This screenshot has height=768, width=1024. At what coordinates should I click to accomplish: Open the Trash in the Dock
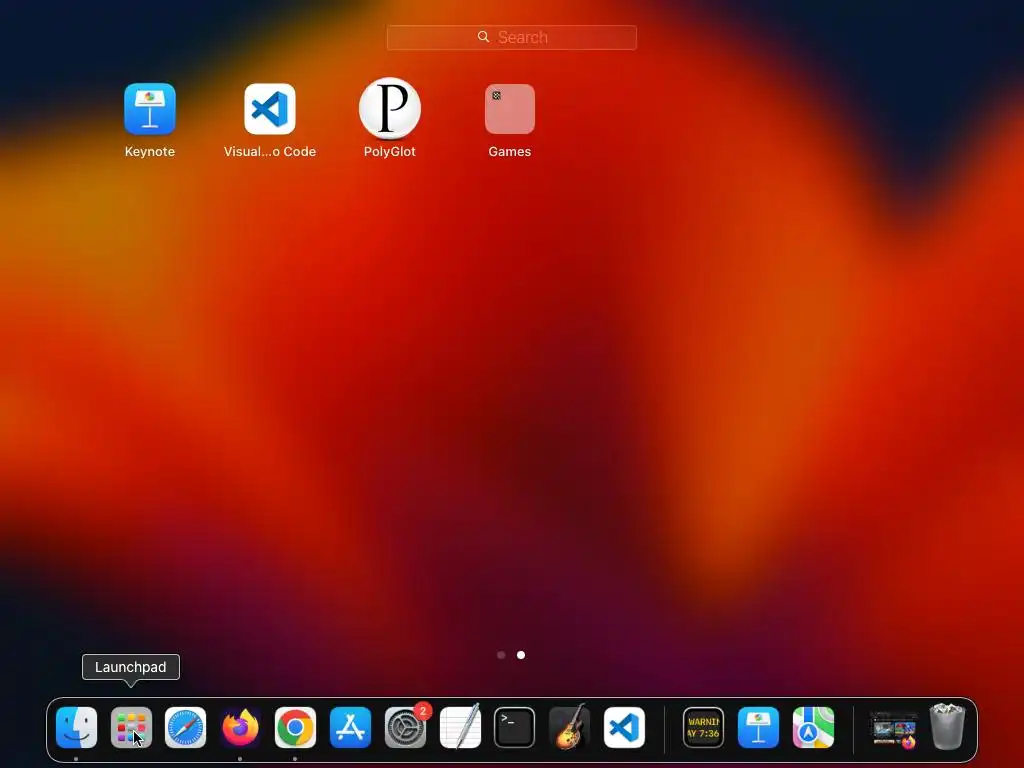tap(947, 726)
